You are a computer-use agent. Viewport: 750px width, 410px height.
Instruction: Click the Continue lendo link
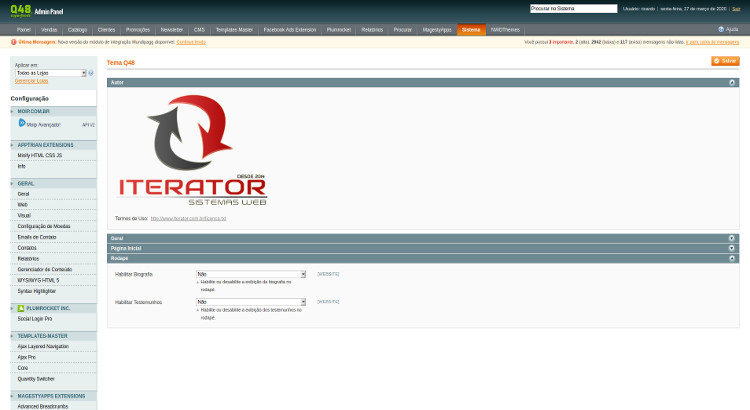tap(191, 42)
